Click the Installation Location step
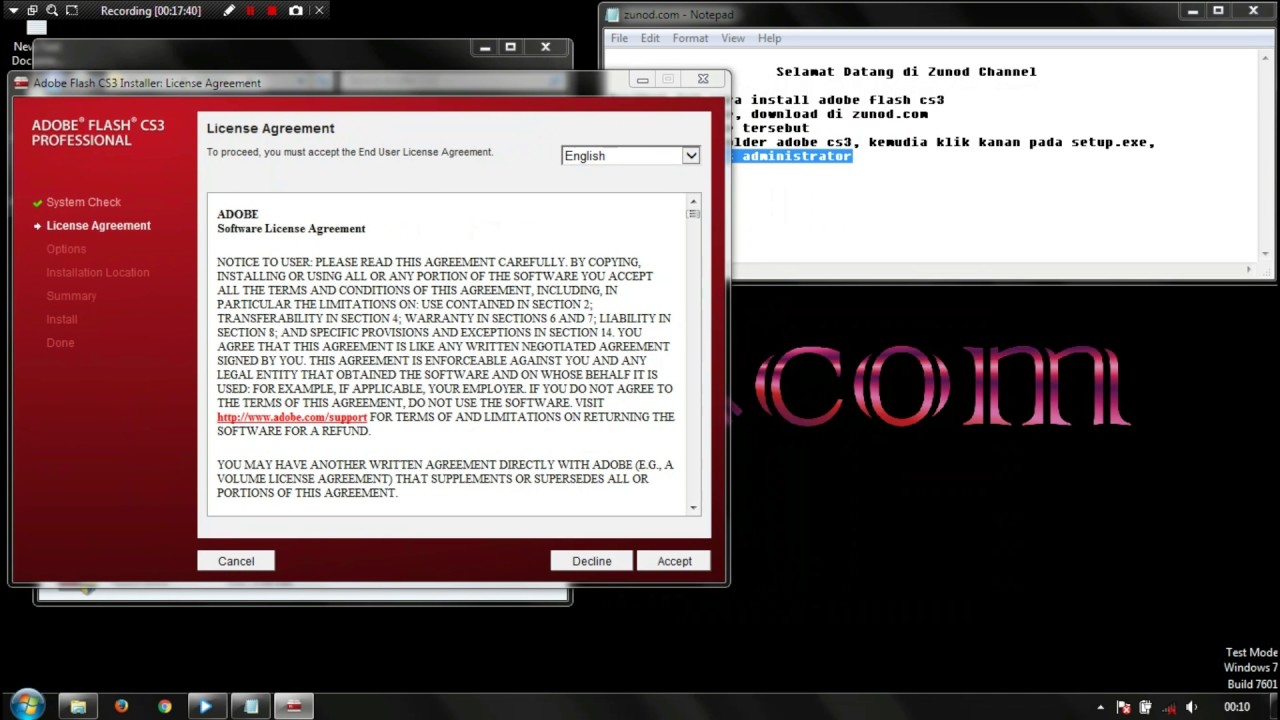This screenshot has width=1280, height=720. click(97, 272)
